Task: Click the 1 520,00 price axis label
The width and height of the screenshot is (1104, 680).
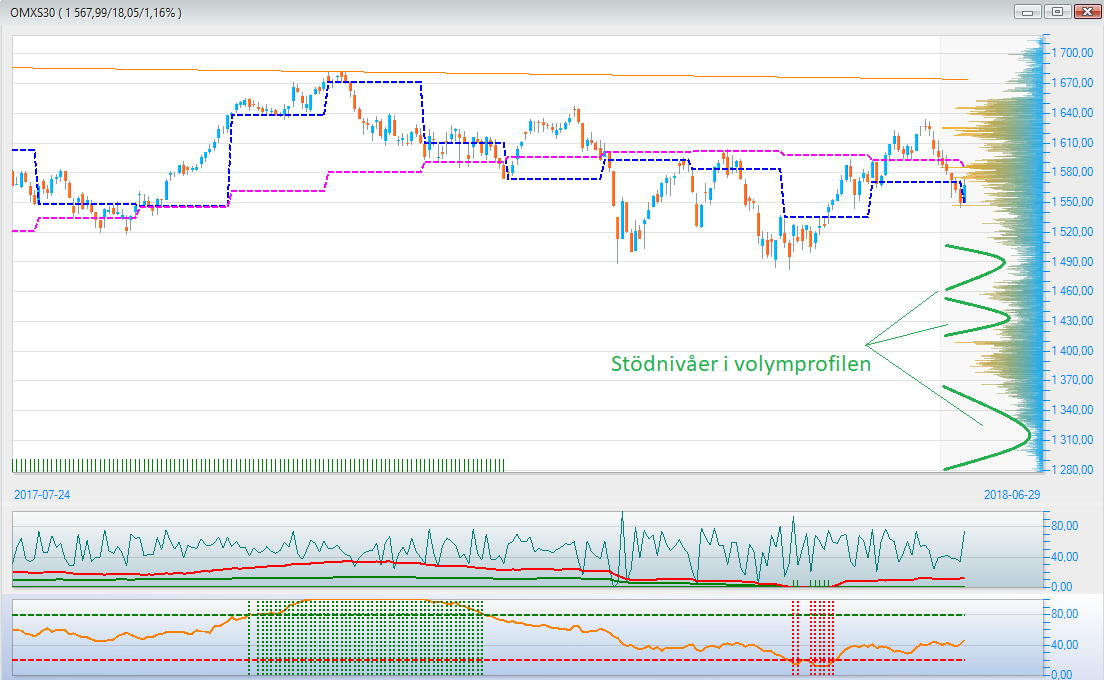Action: click(1073, 232)
